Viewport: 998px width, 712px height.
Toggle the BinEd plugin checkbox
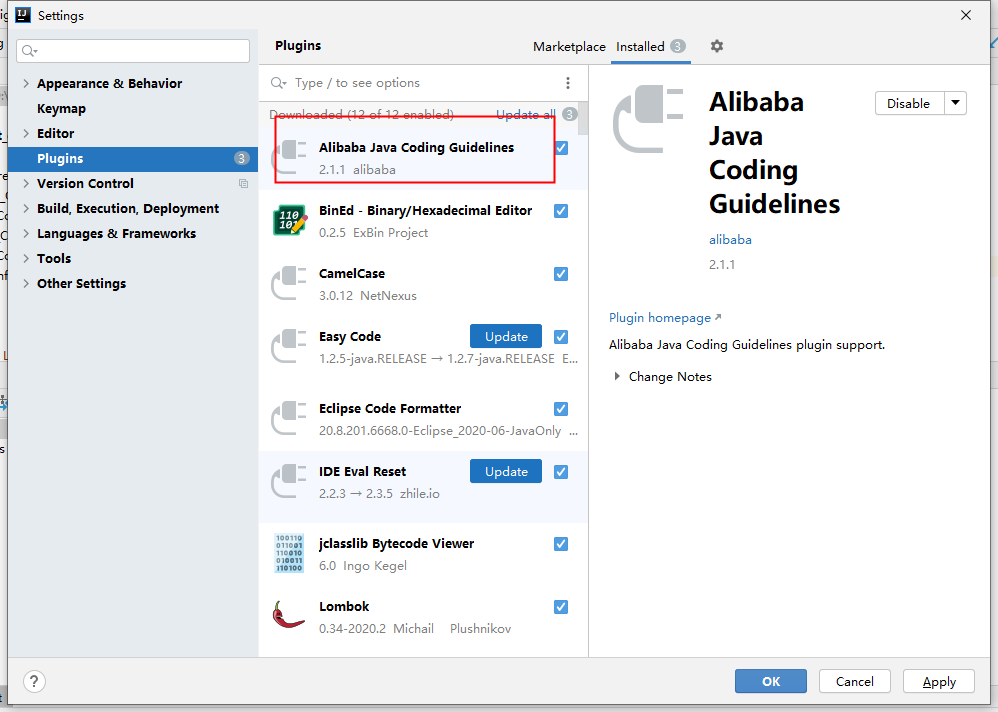[x=561, y=211]
